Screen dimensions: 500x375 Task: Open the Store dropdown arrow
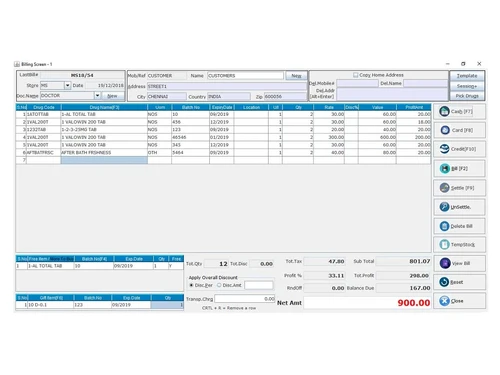click(x=67, y=86)
